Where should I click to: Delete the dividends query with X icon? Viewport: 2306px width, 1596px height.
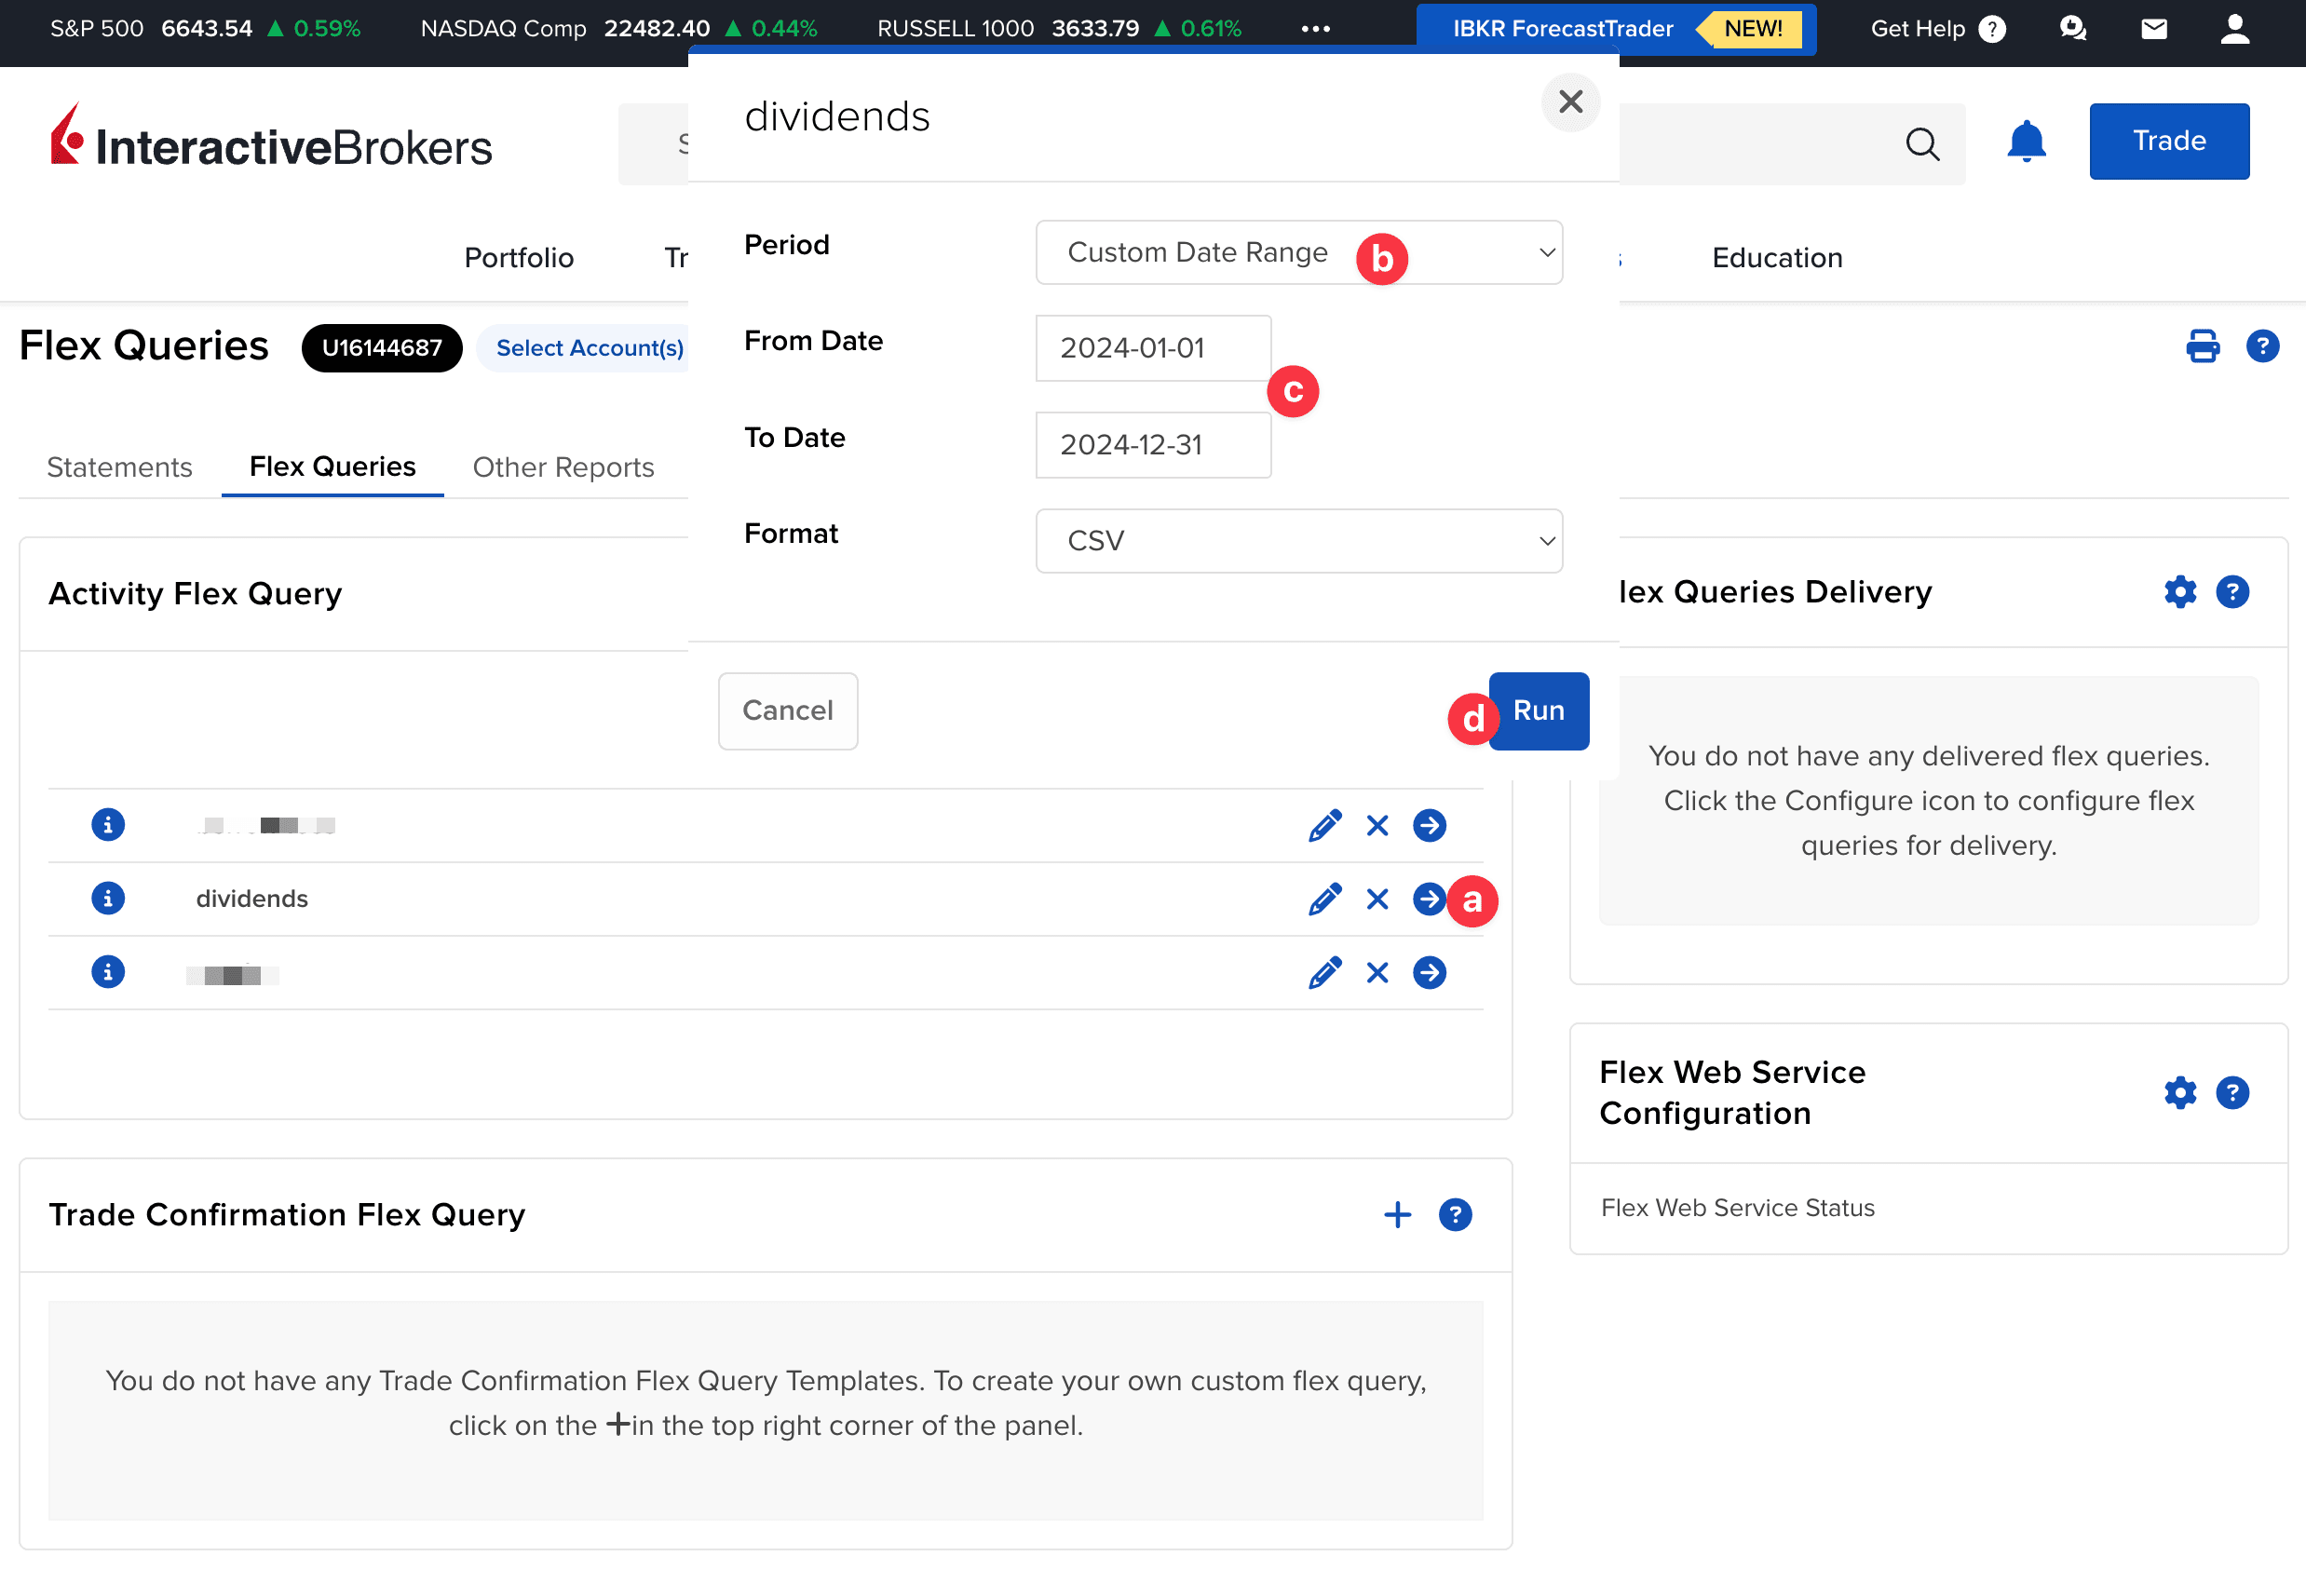(x=1377, y=899)
